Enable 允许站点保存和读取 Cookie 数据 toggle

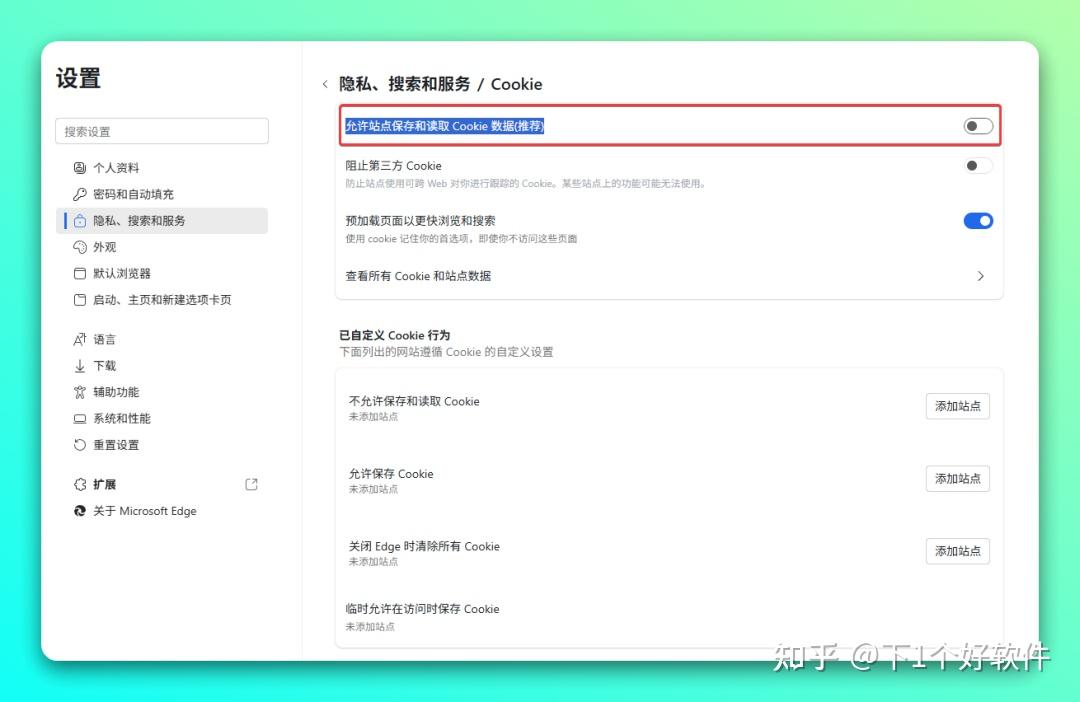pos(977,125)
